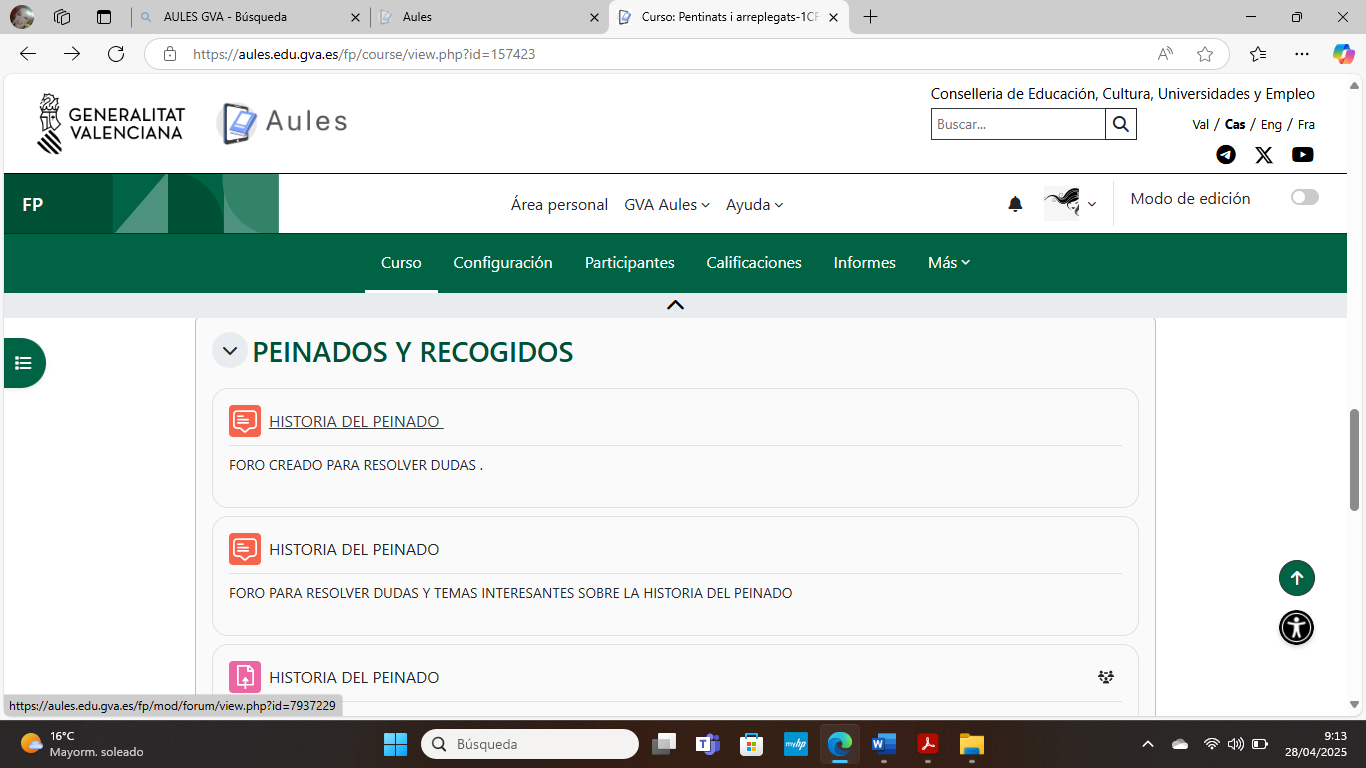The width and height of the screenshot is (1366, 768).
Task: Open the Más dropdown in course navigation
Action: [x=948, y=263]
